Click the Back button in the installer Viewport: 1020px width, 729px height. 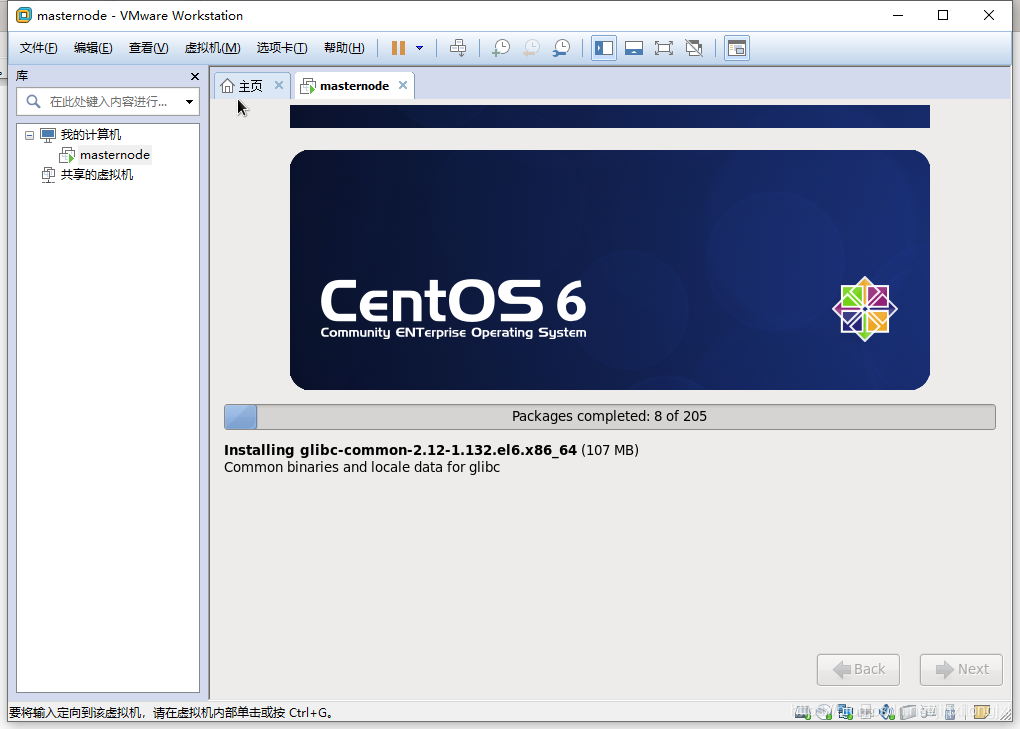(858, 669)
